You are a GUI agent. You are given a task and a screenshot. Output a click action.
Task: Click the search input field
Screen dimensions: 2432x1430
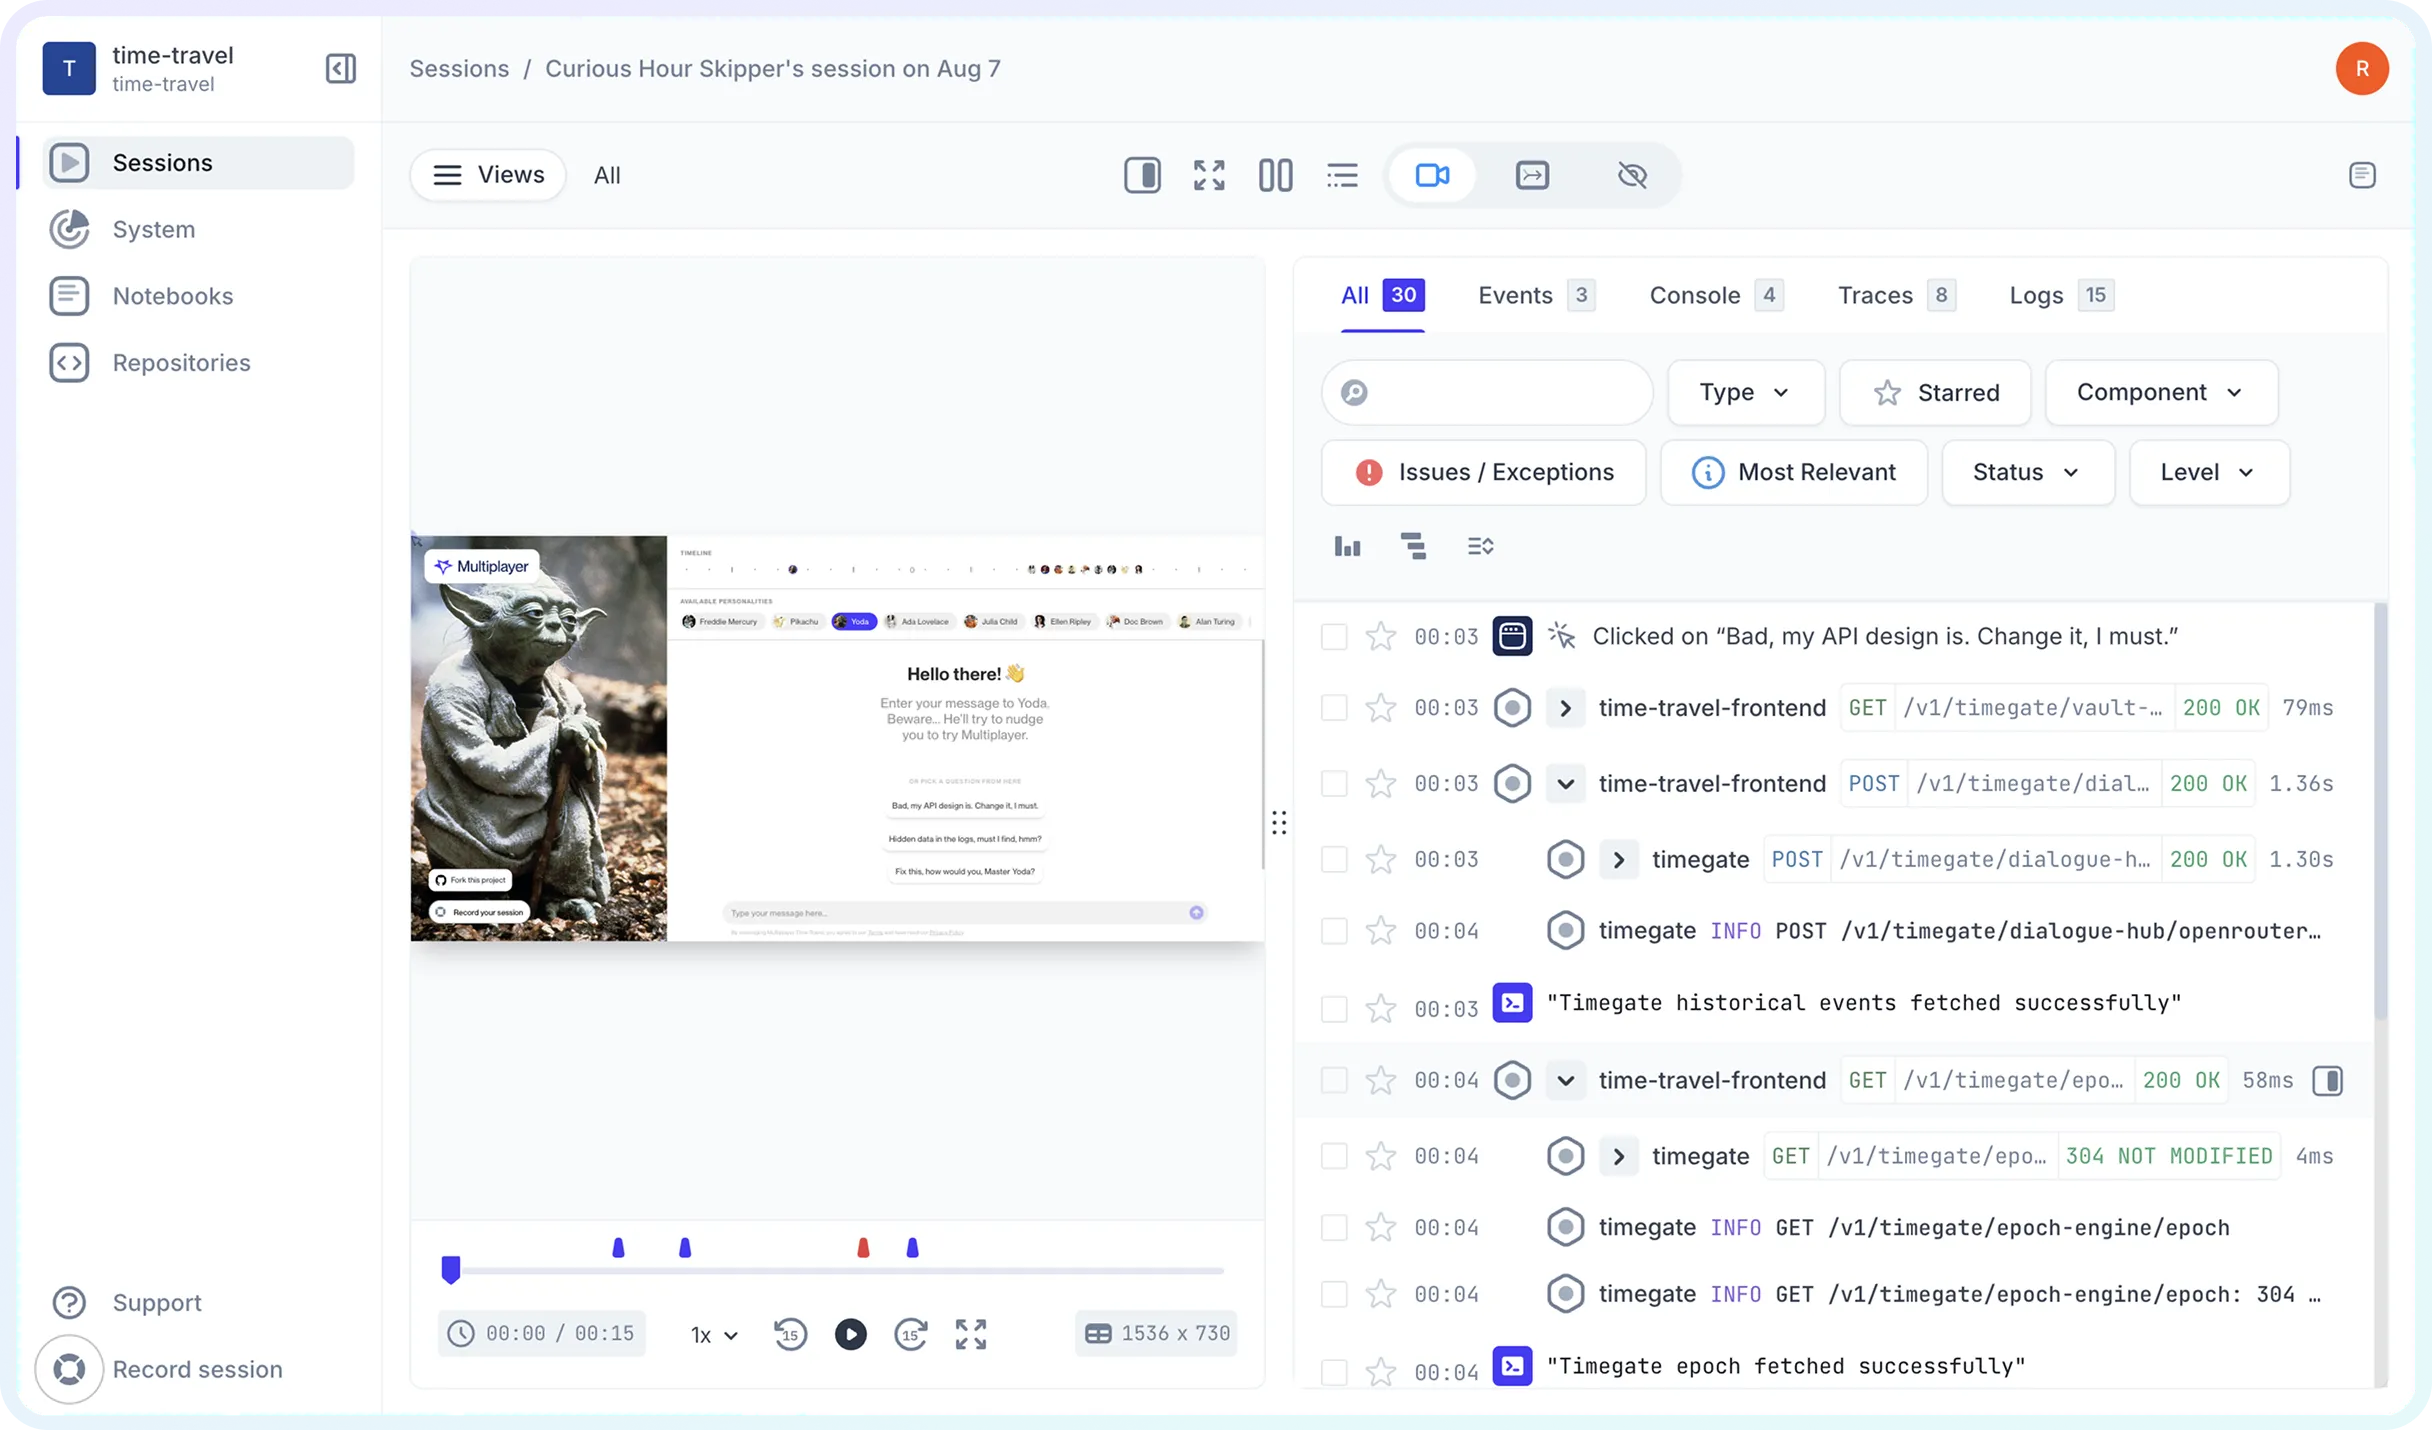click(1486, 392)
